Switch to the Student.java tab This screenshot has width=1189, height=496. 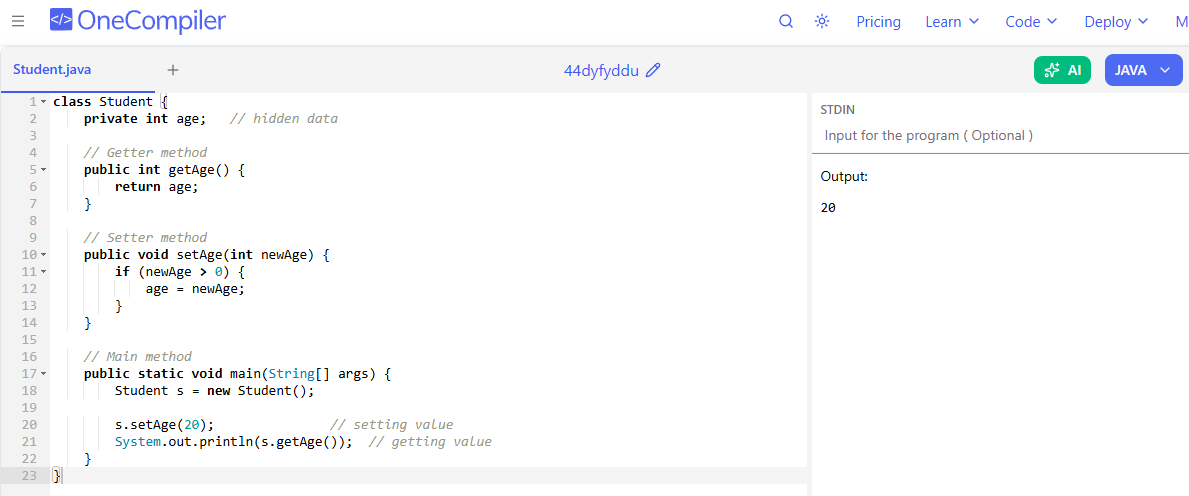pos(52,70)
